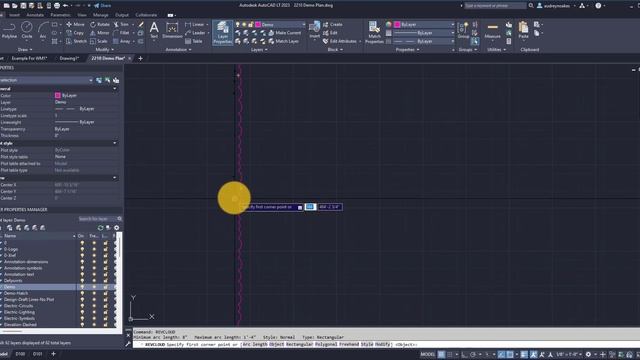Open the ByLayer color dropdown in Properties
Viewport: 640px width, 360px height.
(x=425, y=24)
